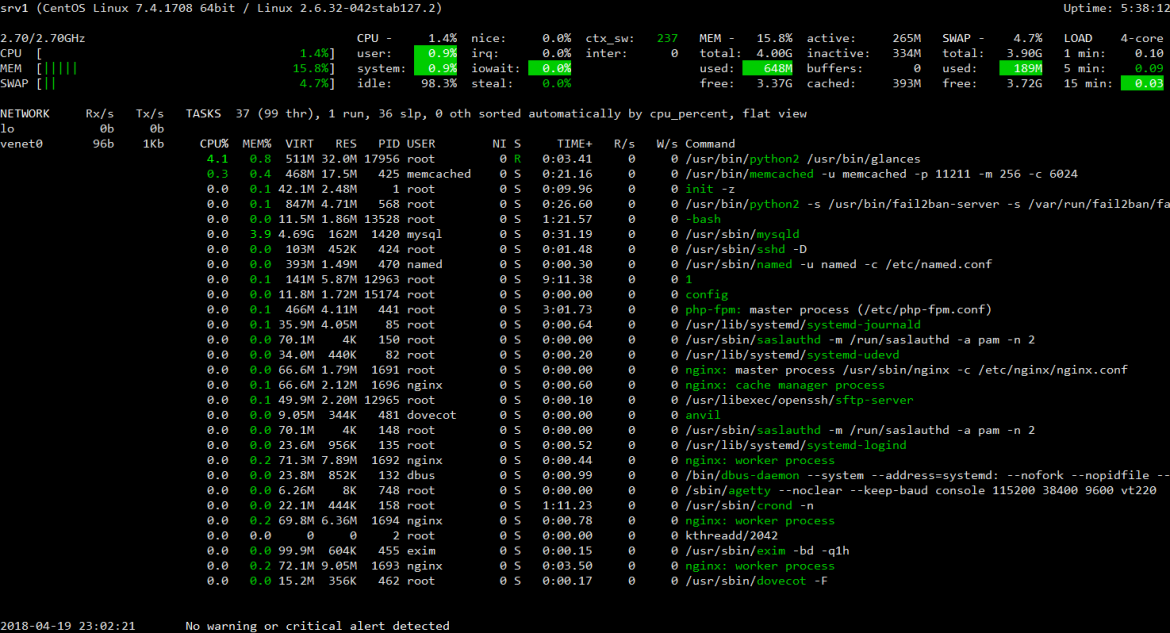The width and height of the screenshot is (1170, 633).
Task: Select the fail2ban-server process row
Action: pyautogui.click(x=400, y=203)
